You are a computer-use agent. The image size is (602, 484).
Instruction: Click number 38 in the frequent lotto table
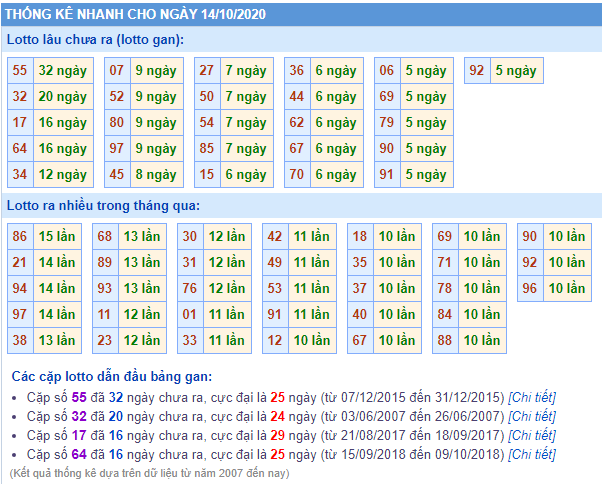[20, 341]
